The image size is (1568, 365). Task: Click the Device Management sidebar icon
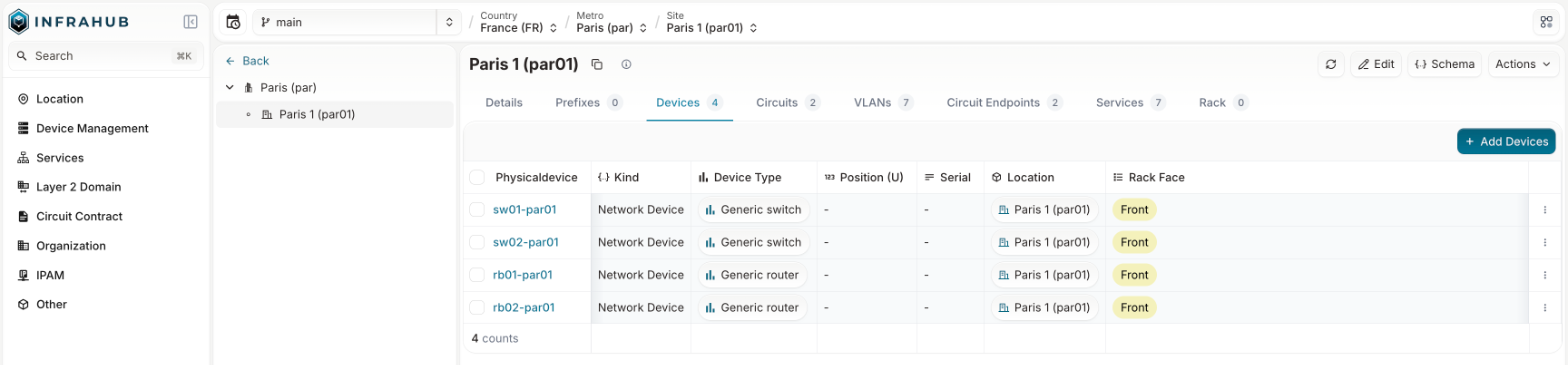click(23, 128)
